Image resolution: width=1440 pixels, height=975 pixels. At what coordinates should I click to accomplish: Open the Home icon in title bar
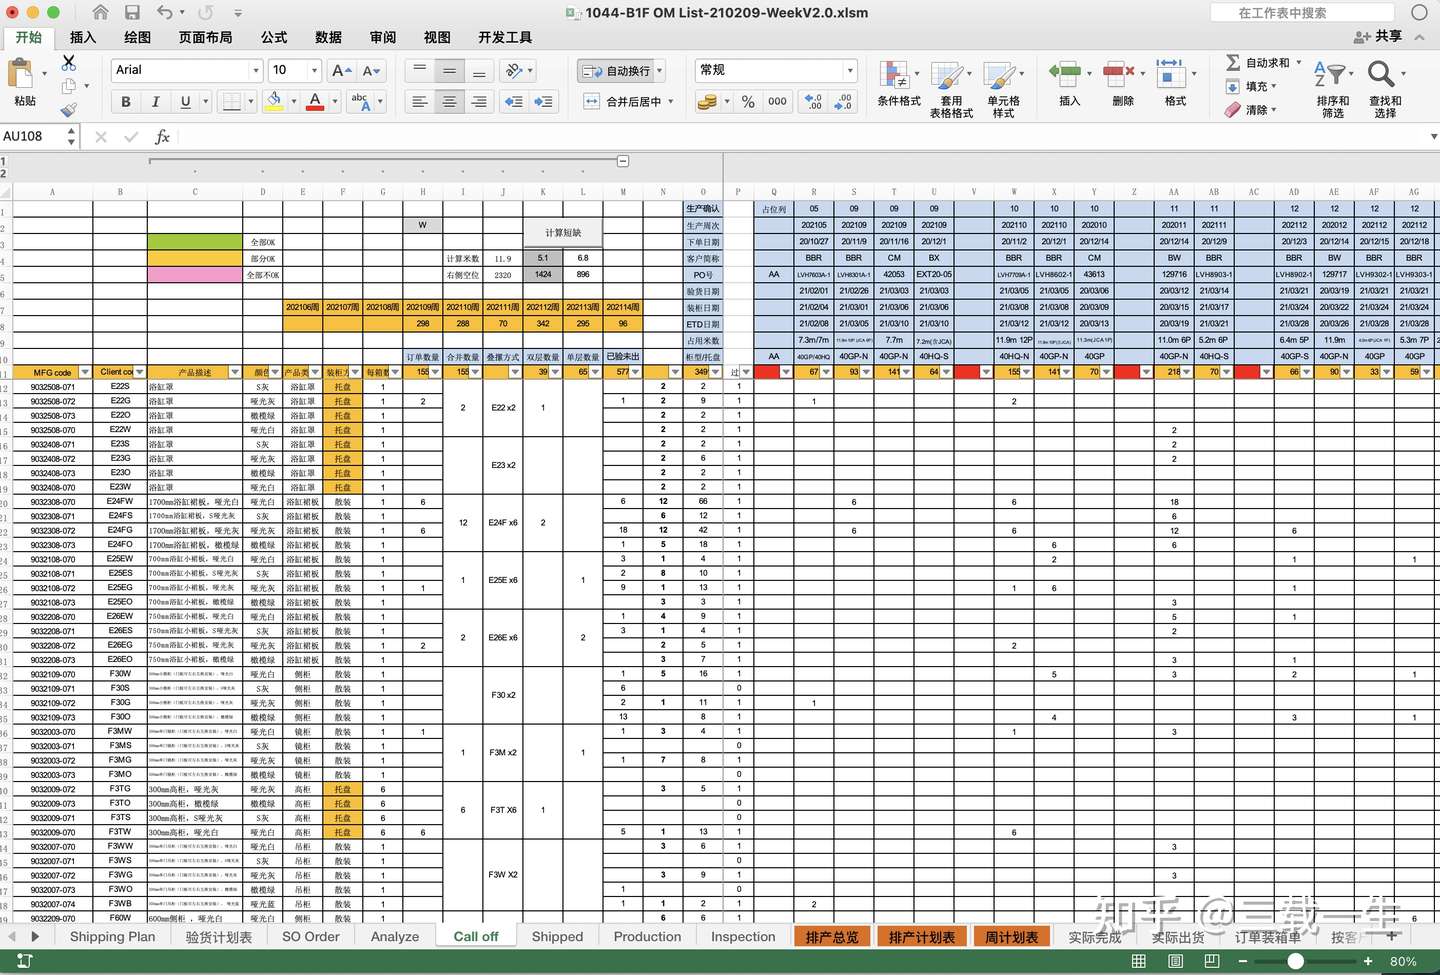coord(100,12)
